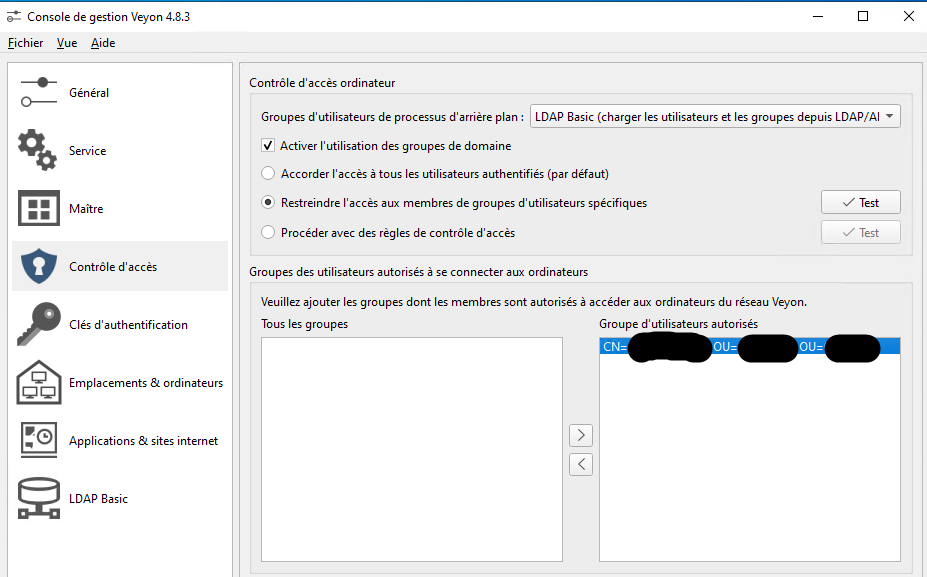Select the CN= entry in authorized groups list

click(750, 346)
